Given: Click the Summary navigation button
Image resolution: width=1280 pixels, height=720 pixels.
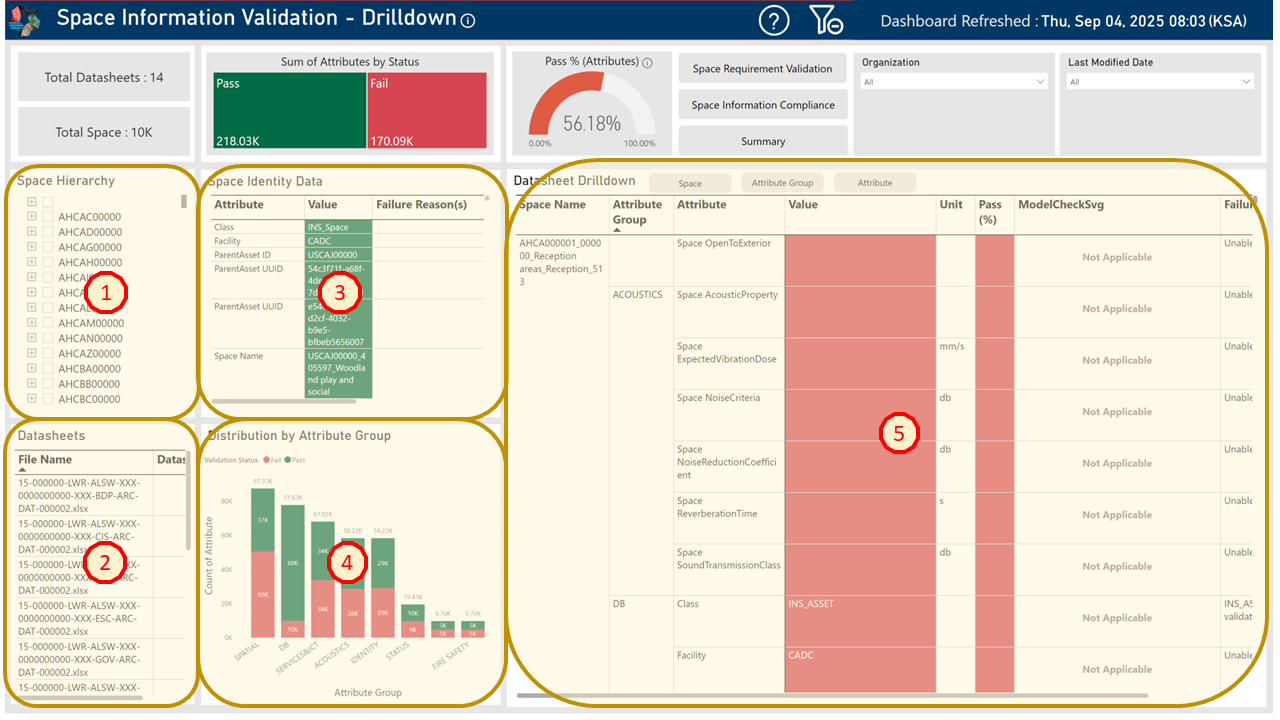Looking at the screenshot, I should click(762, 141).
